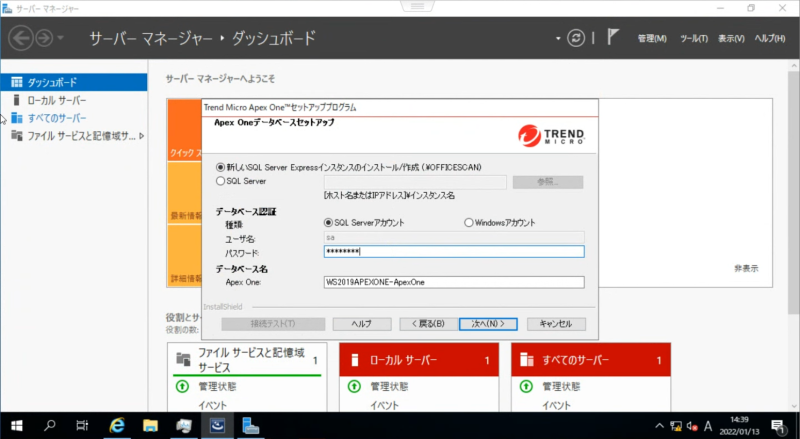Click the Apex One database name field
This screenshot has width=800, height=439.
(x=454, y=282)
